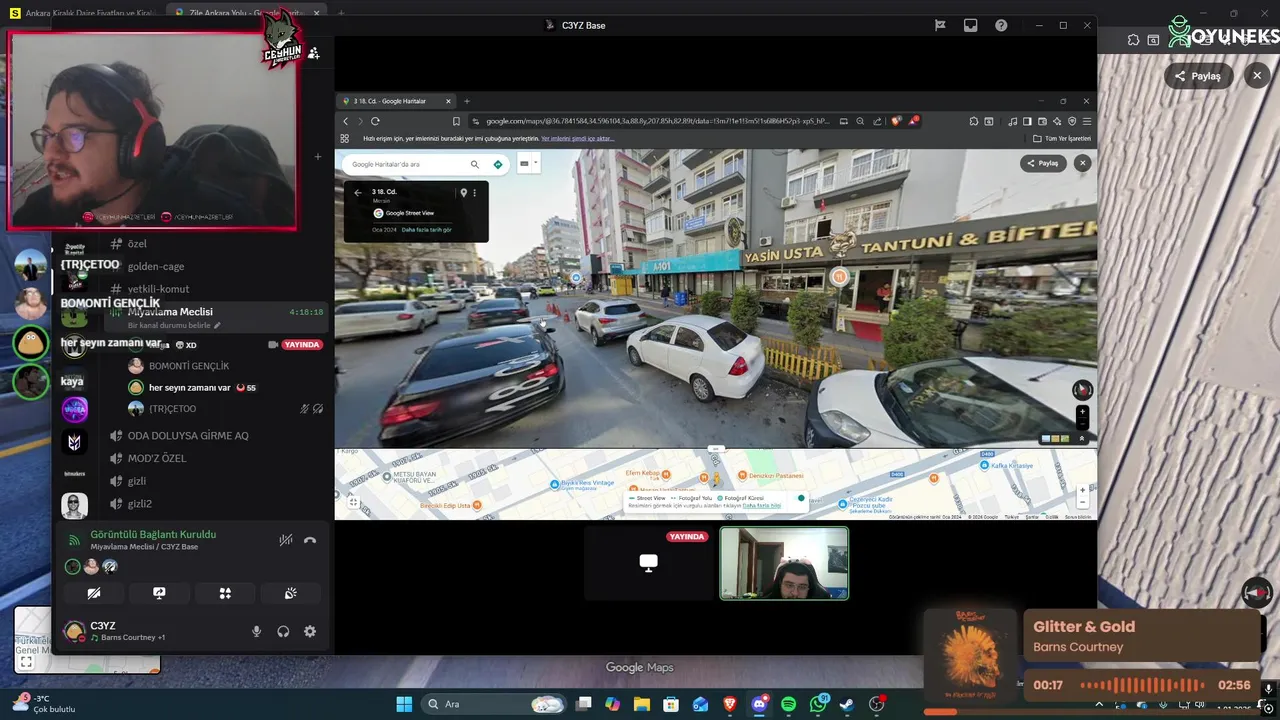Turn on the Discord camera
Screen dimensions: 1280x720
tap(94, 593)
